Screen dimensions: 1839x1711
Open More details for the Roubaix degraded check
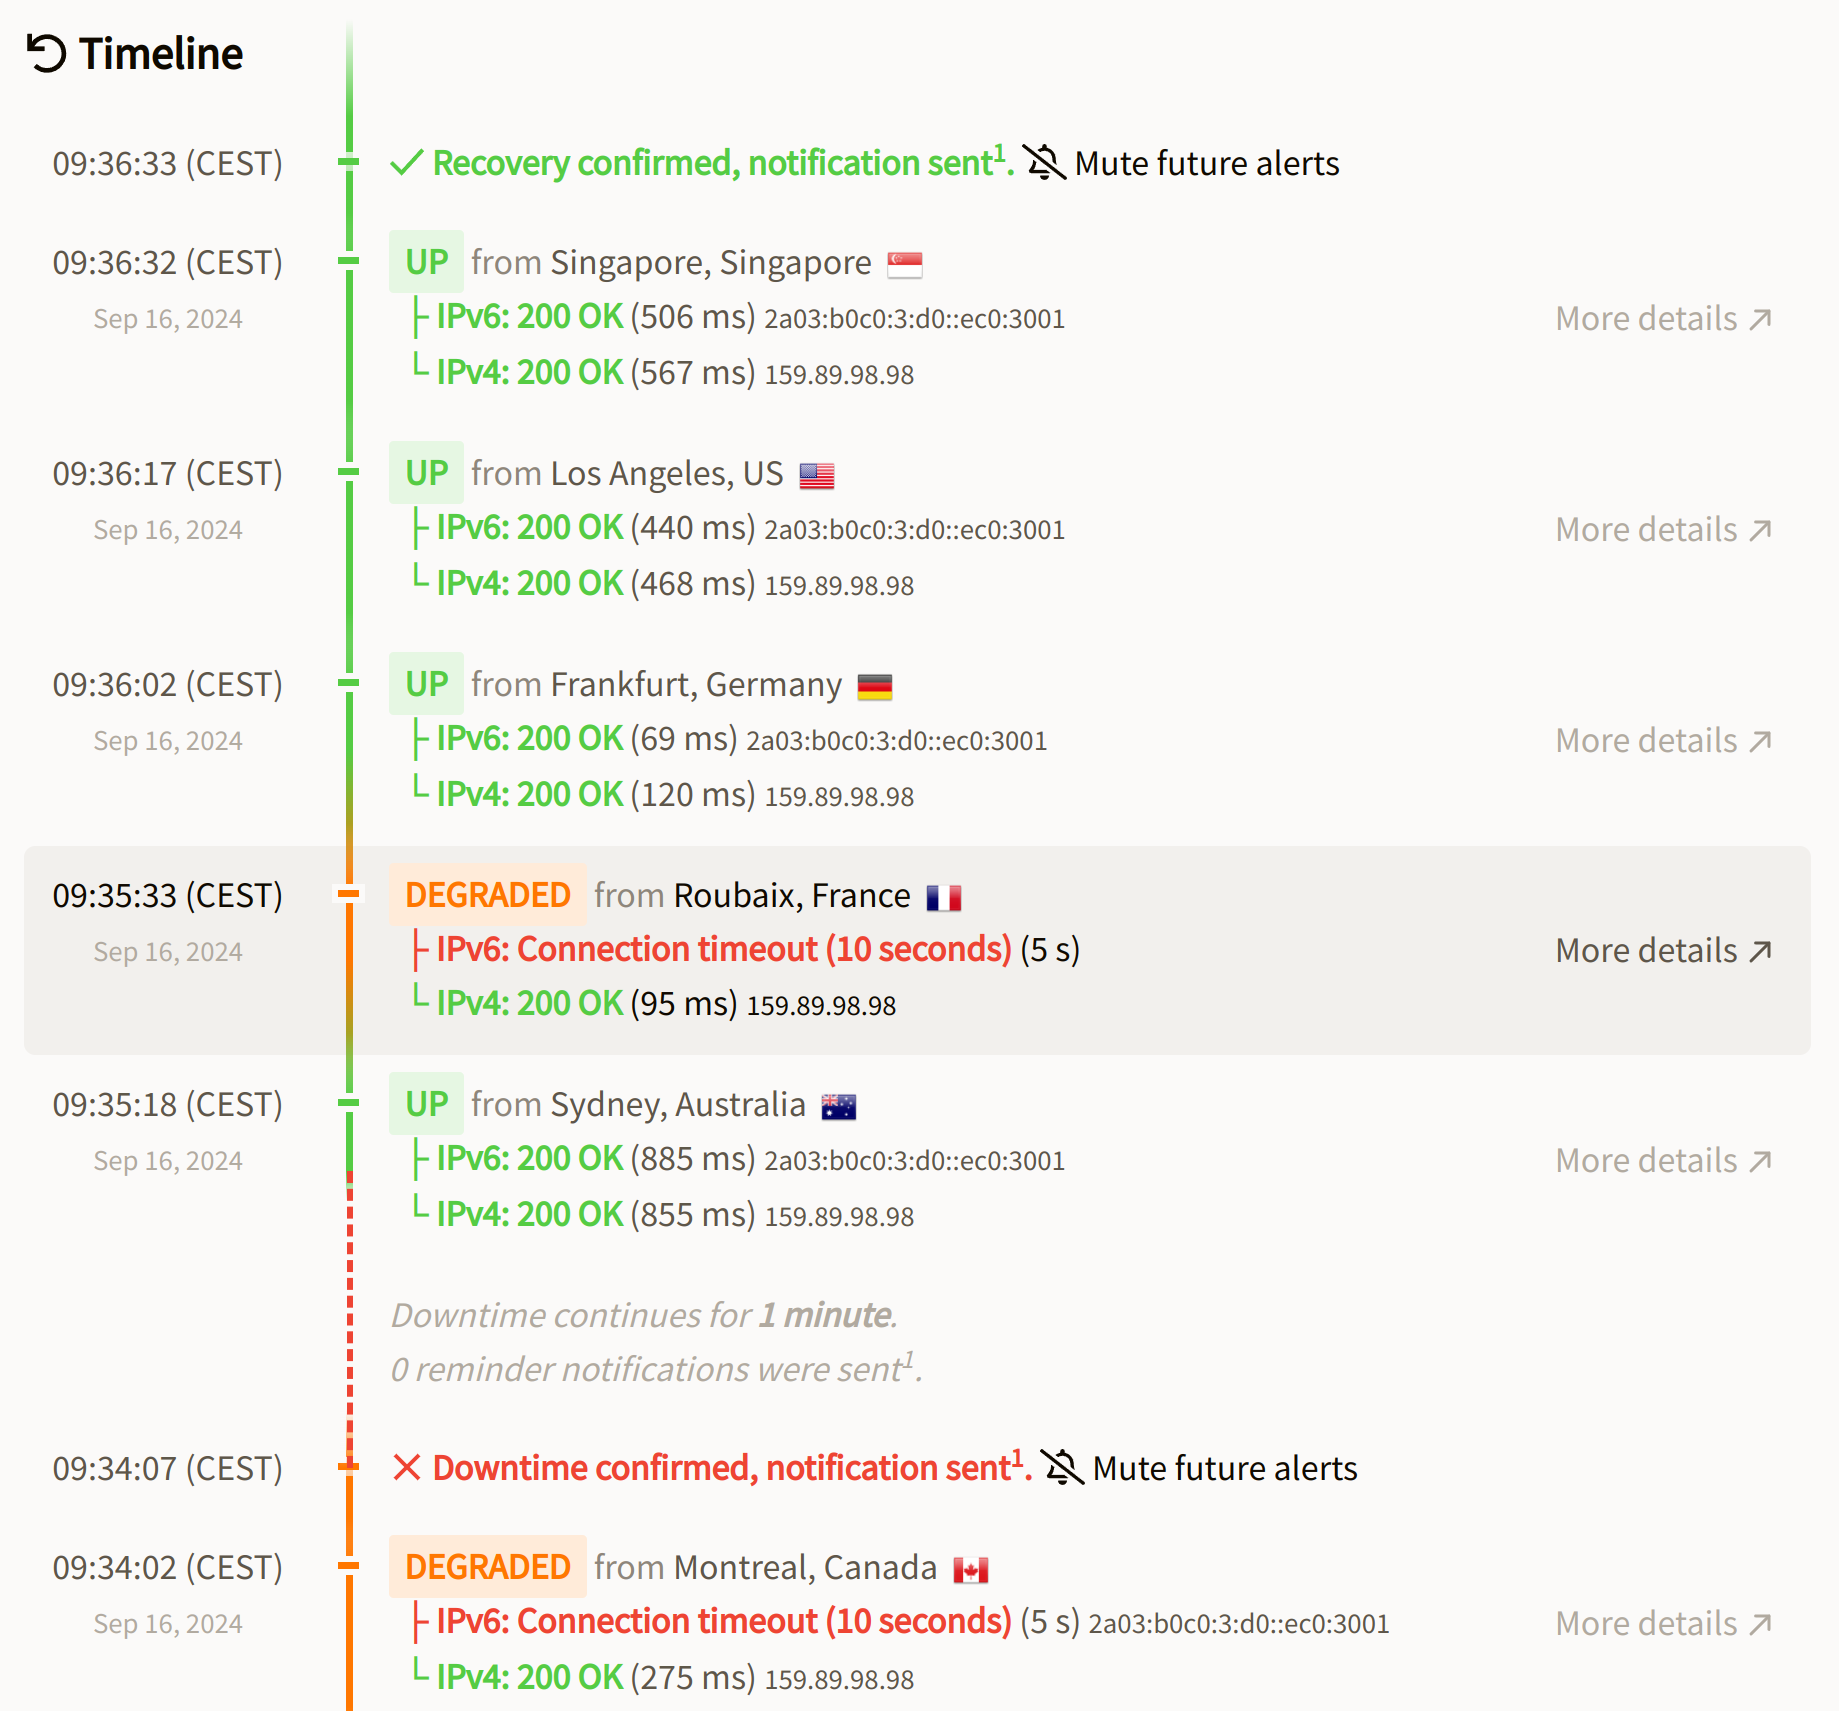[1662, 950]
